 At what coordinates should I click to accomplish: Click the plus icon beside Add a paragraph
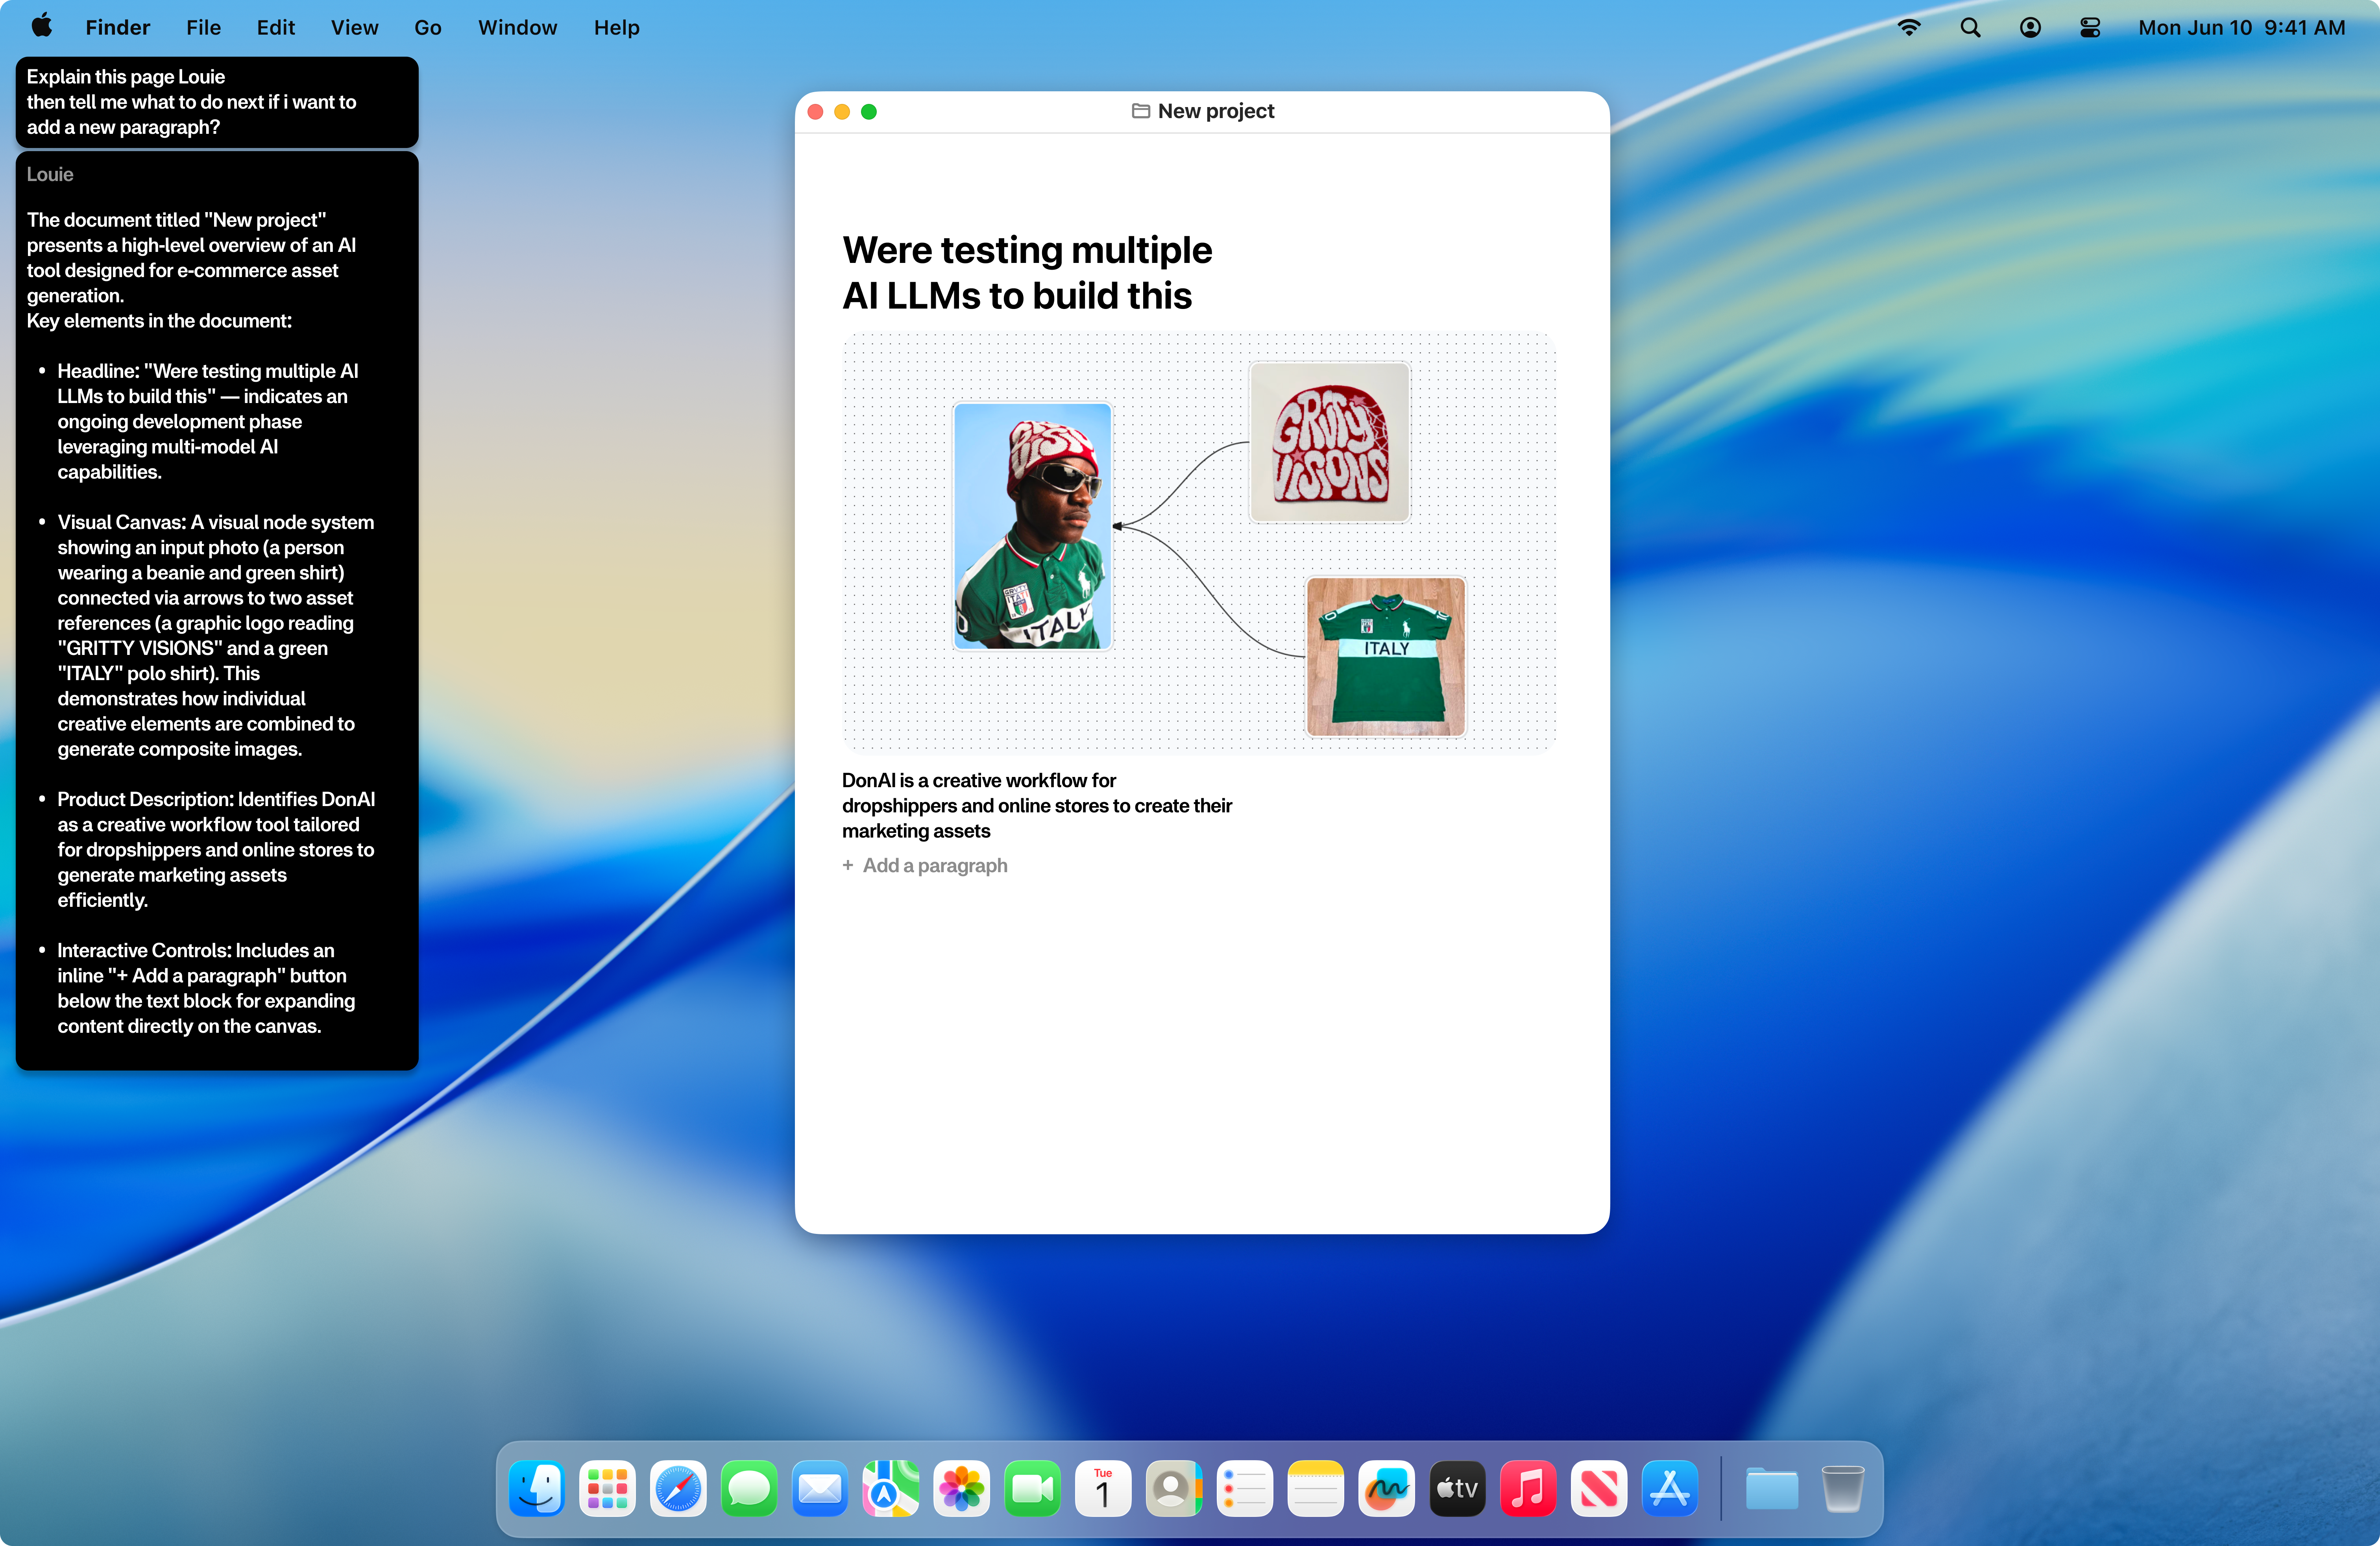click(848, 865)
